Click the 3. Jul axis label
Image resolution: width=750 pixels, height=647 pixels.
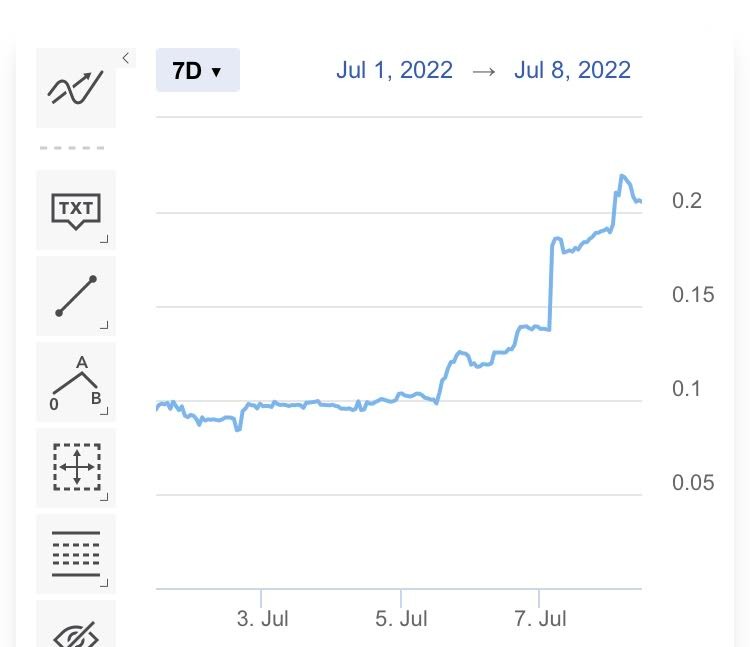point(263,618)
